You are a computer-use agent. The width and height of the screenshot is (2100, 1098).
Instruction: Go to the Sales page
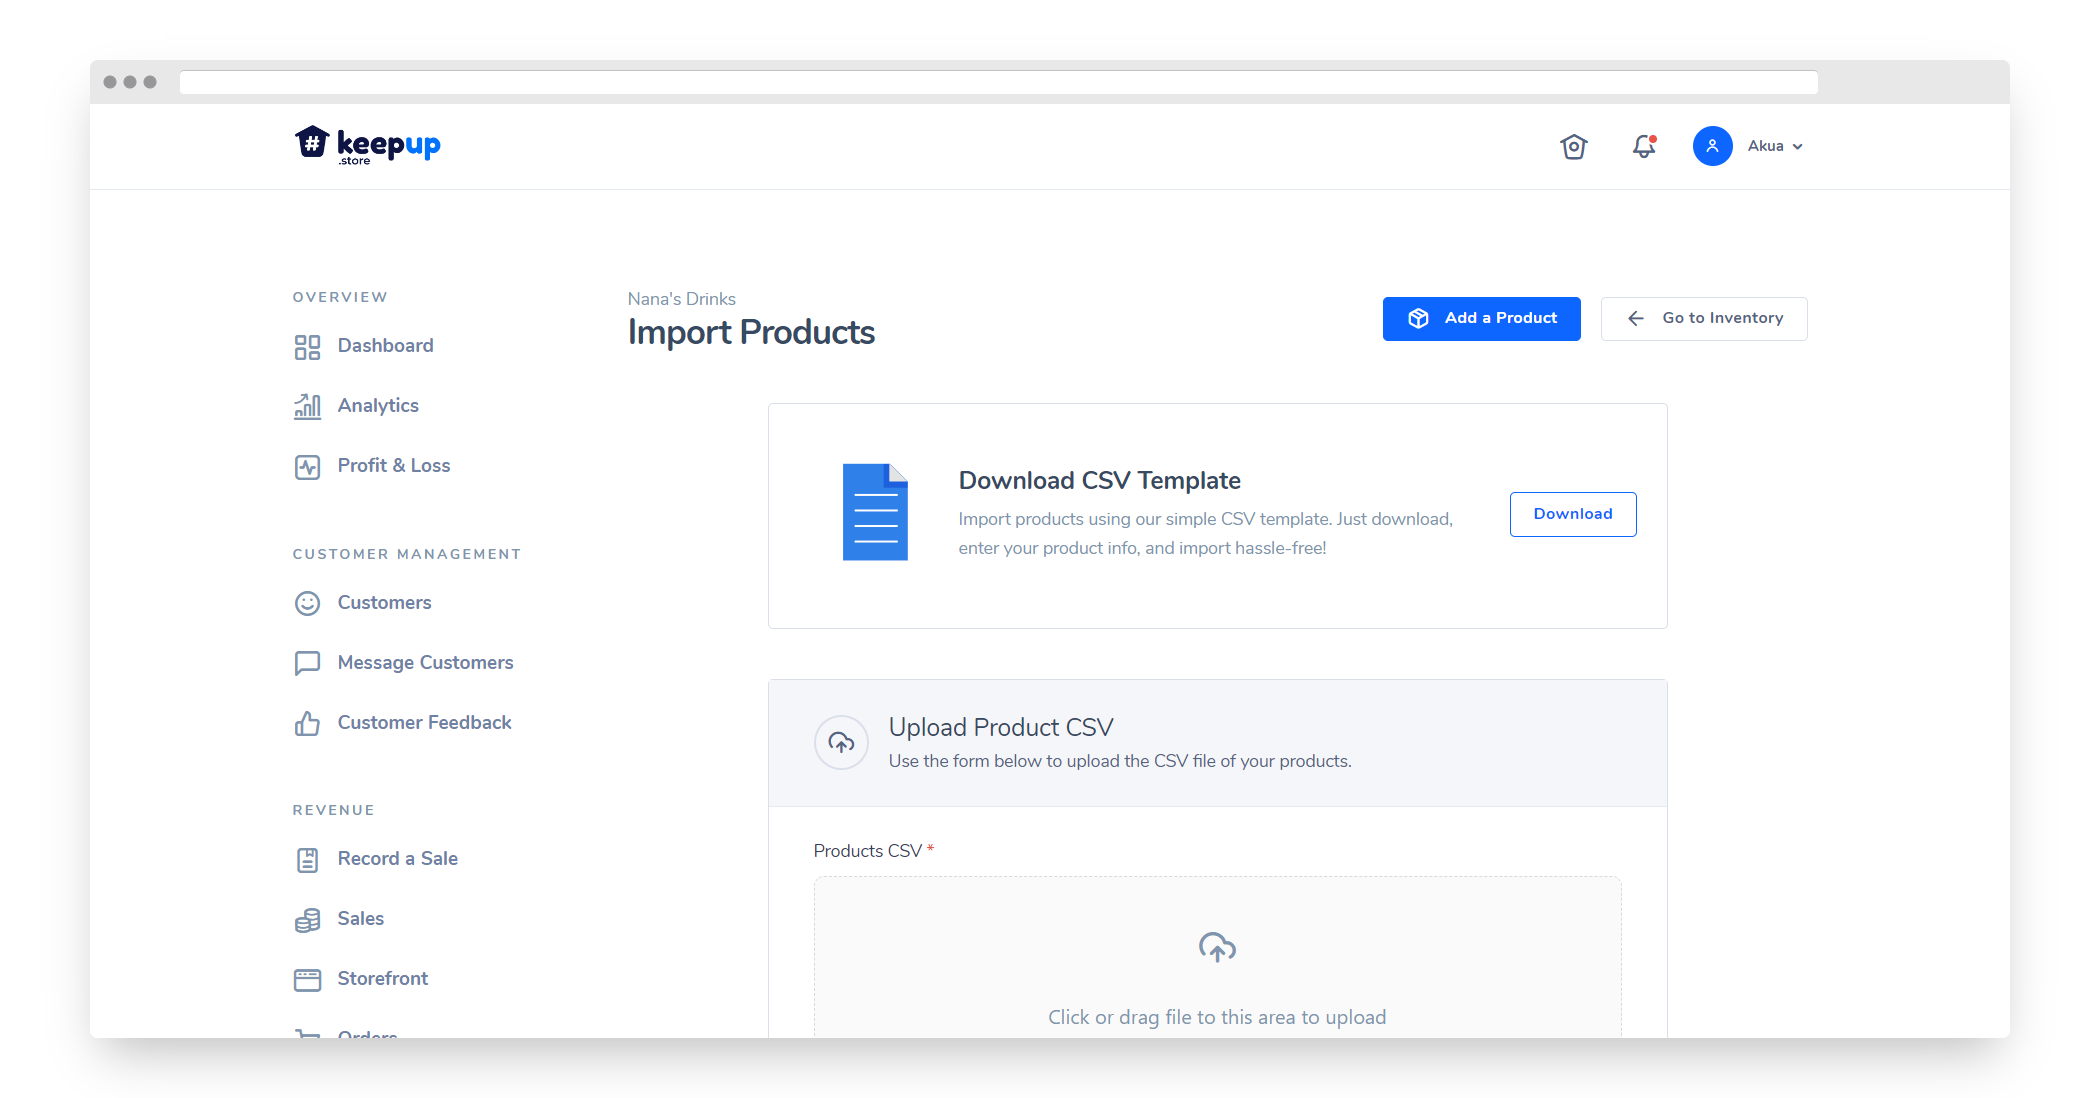click(360, 919)
